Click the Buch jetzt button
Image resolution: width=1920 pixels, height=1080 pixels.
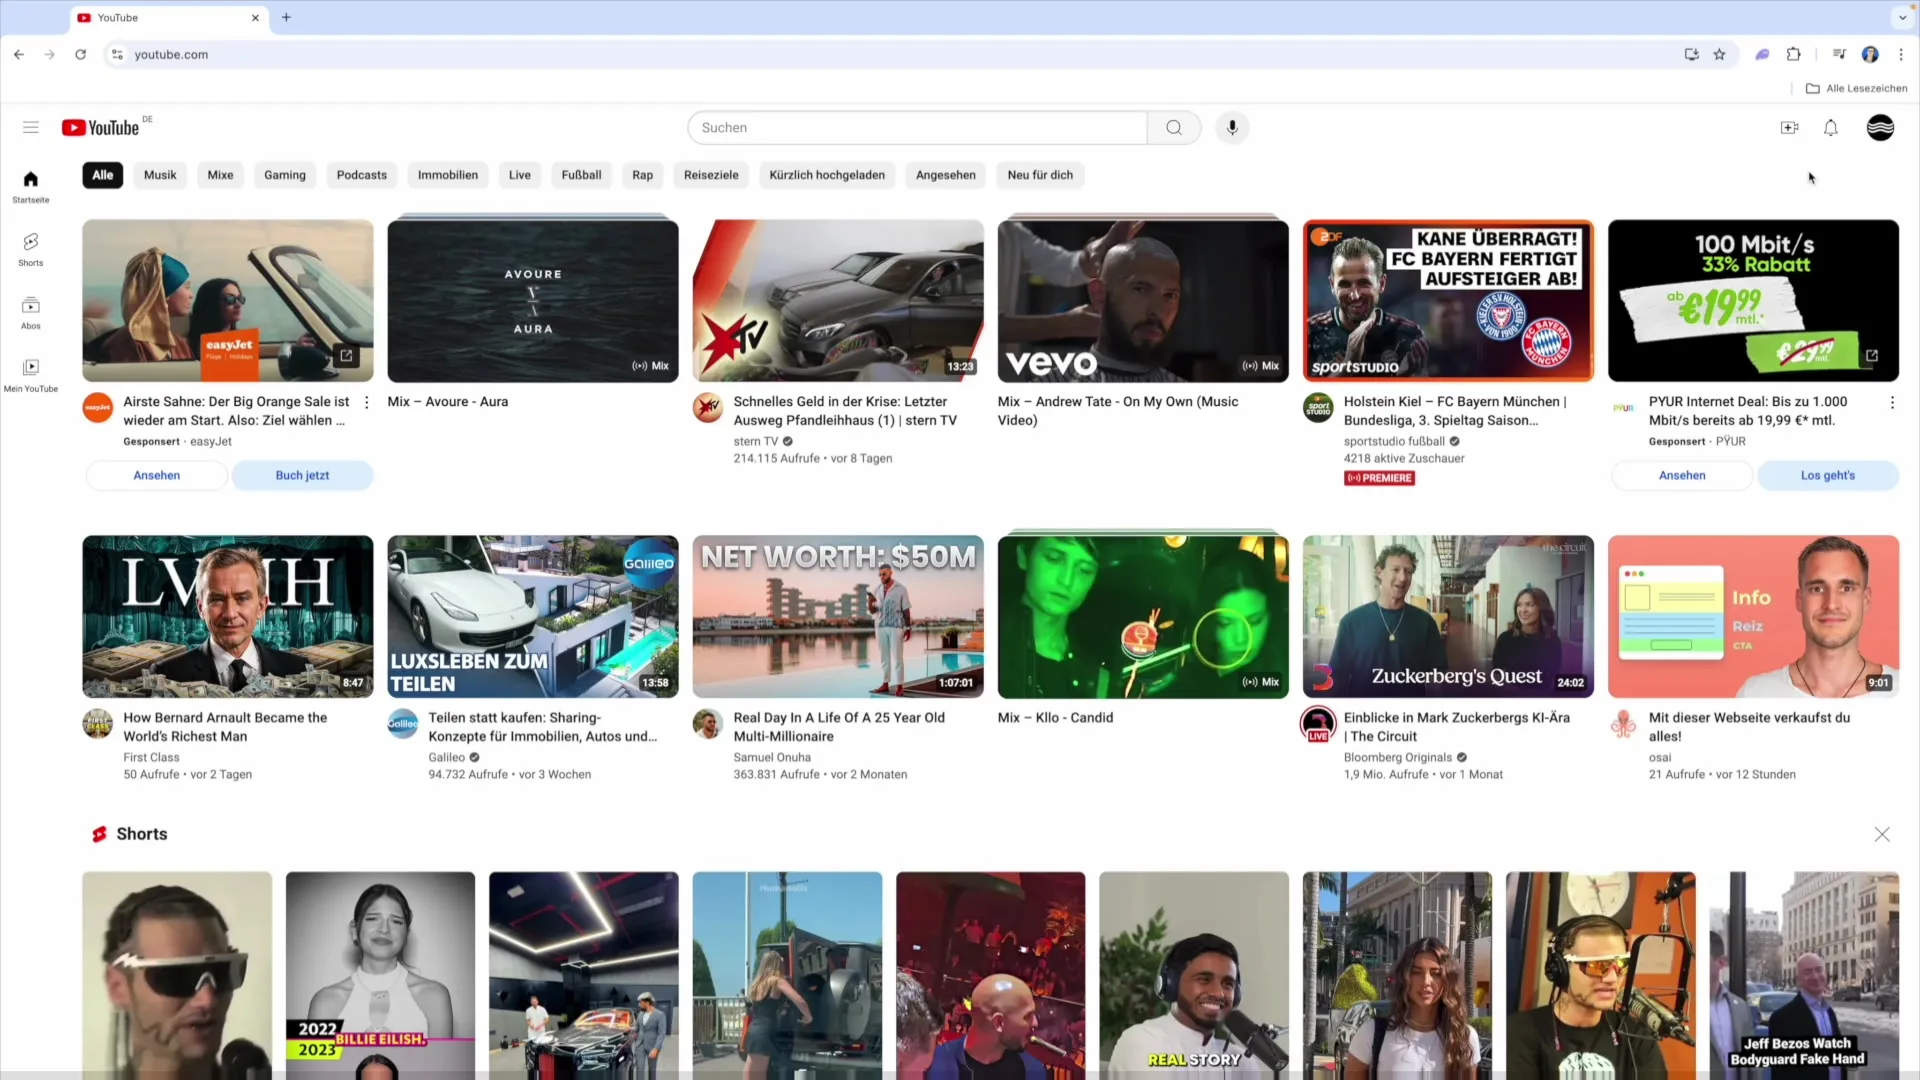[302, 475]
